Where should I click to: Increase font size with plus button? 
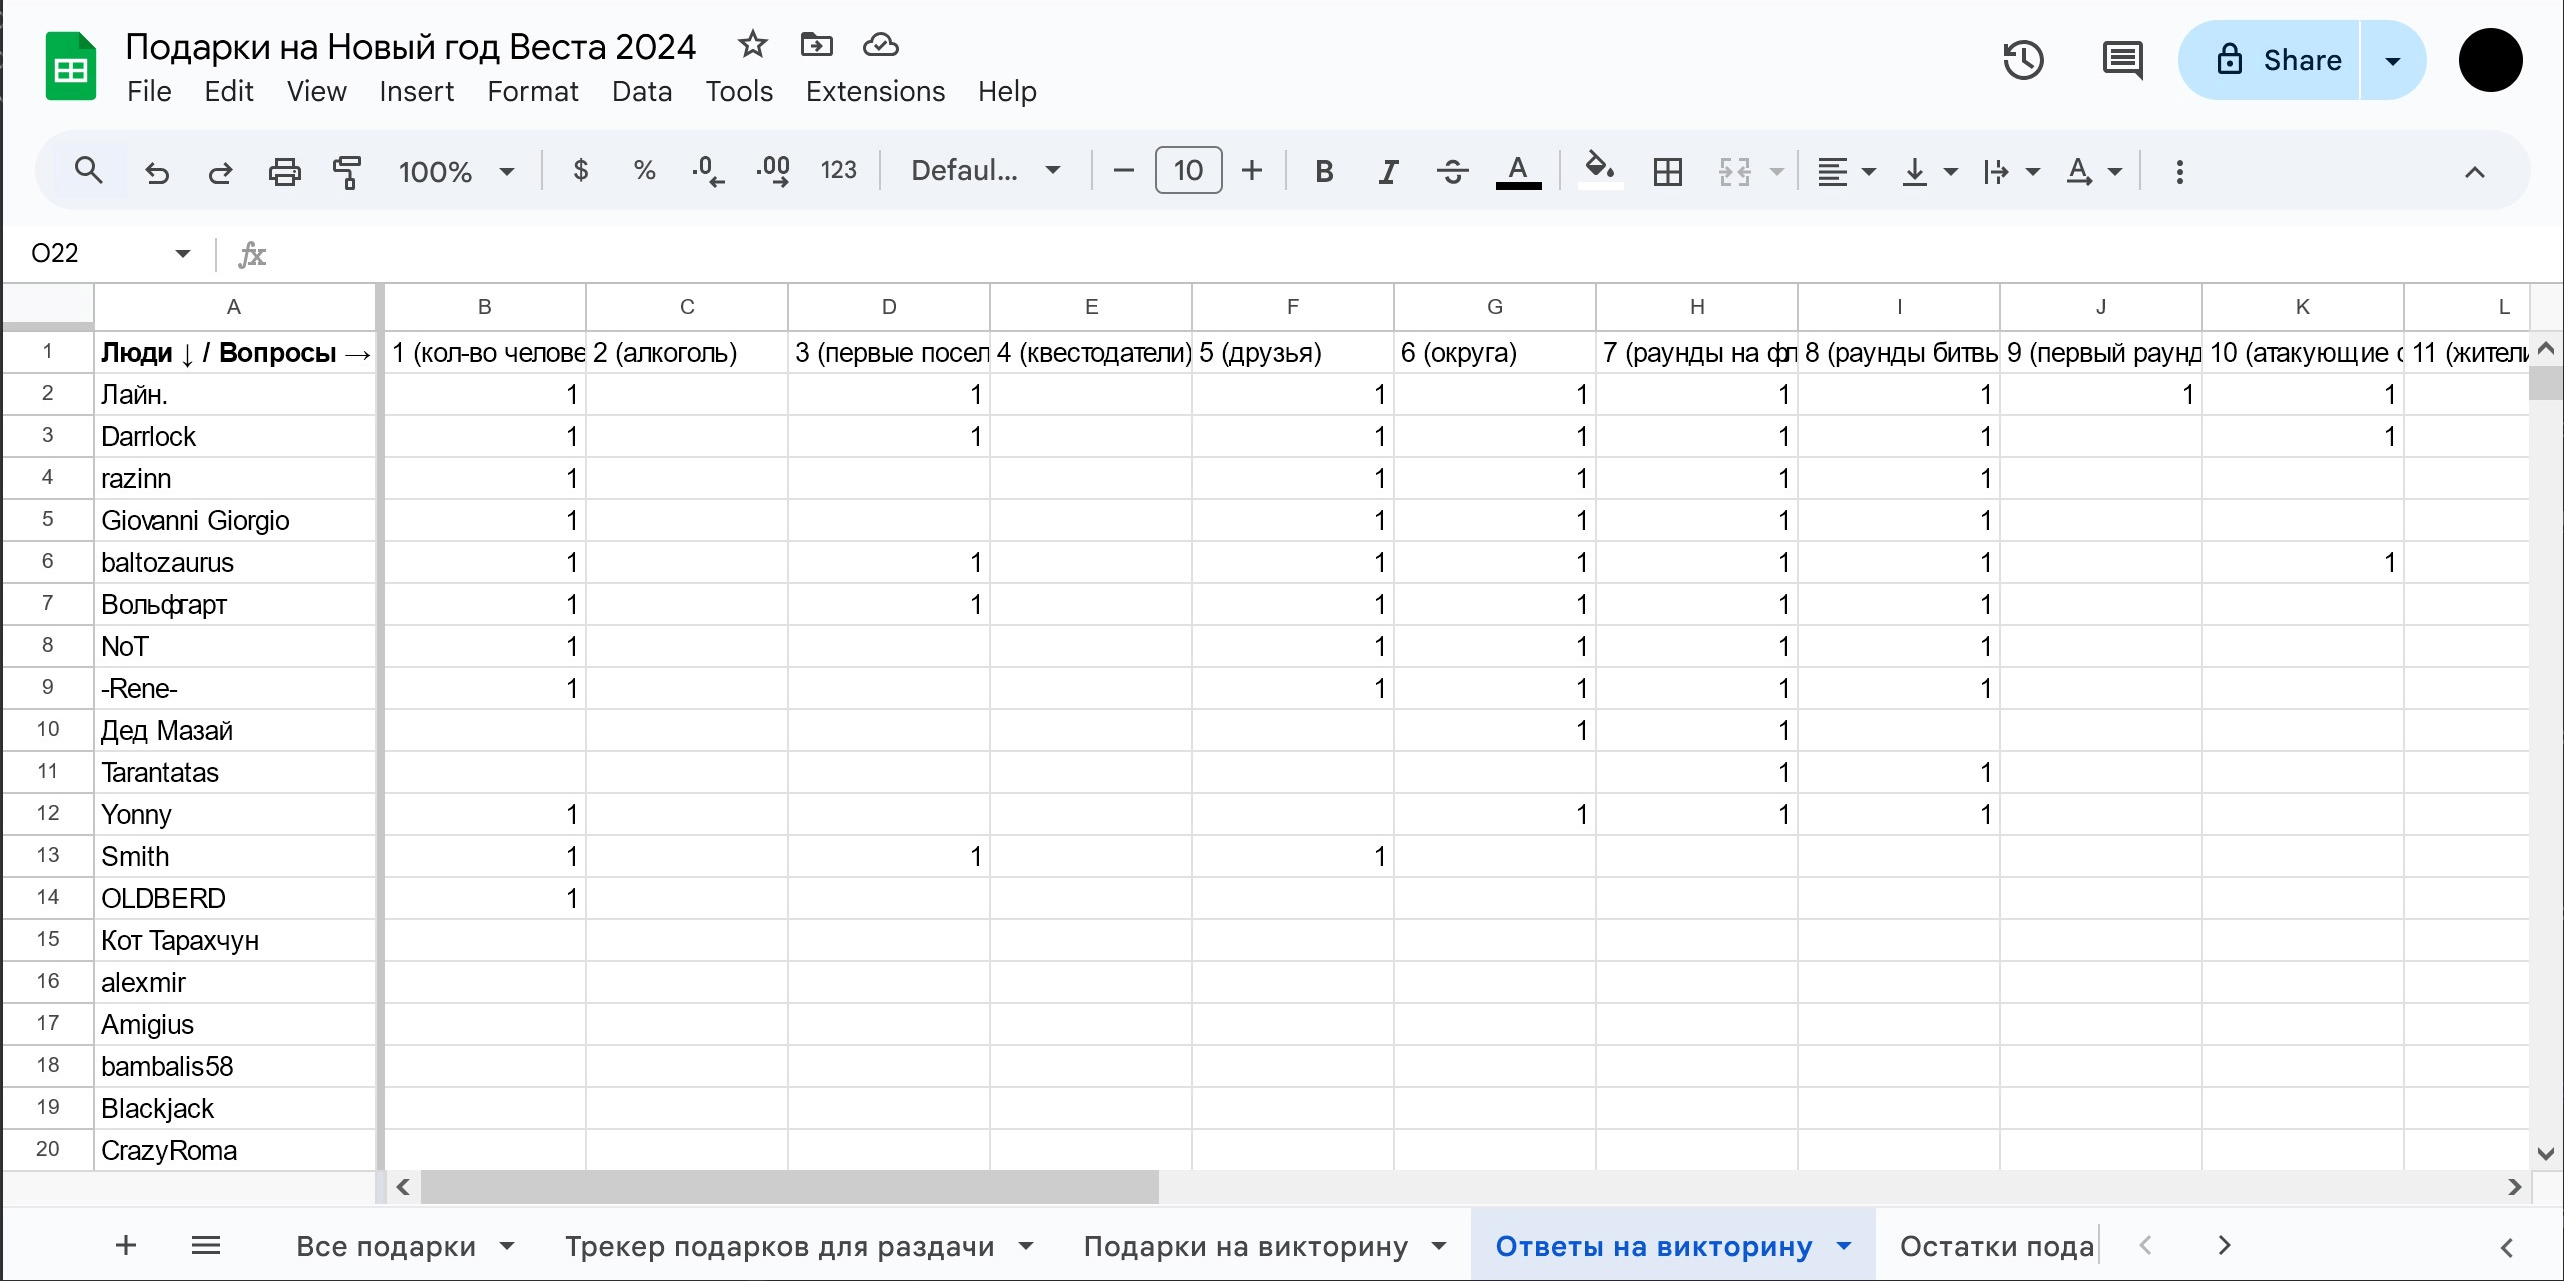pos(1251,171)
